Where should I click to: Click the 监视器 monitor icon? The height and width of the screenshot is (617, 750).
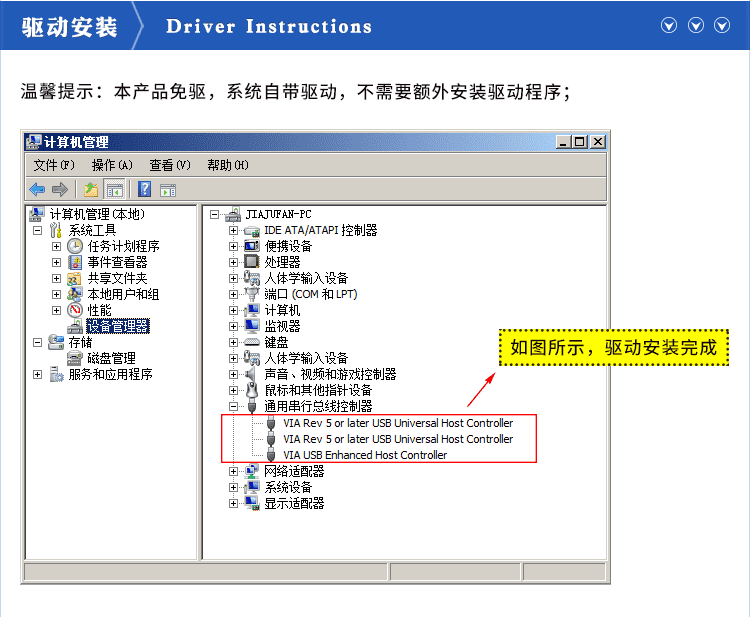[x=252, y=326]
